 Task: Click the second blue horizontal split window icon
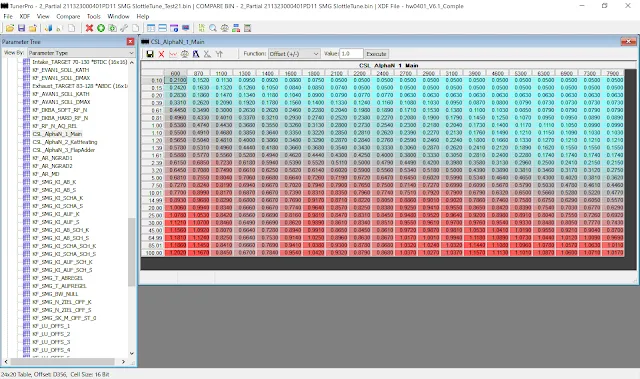click(x=162, y=28)
